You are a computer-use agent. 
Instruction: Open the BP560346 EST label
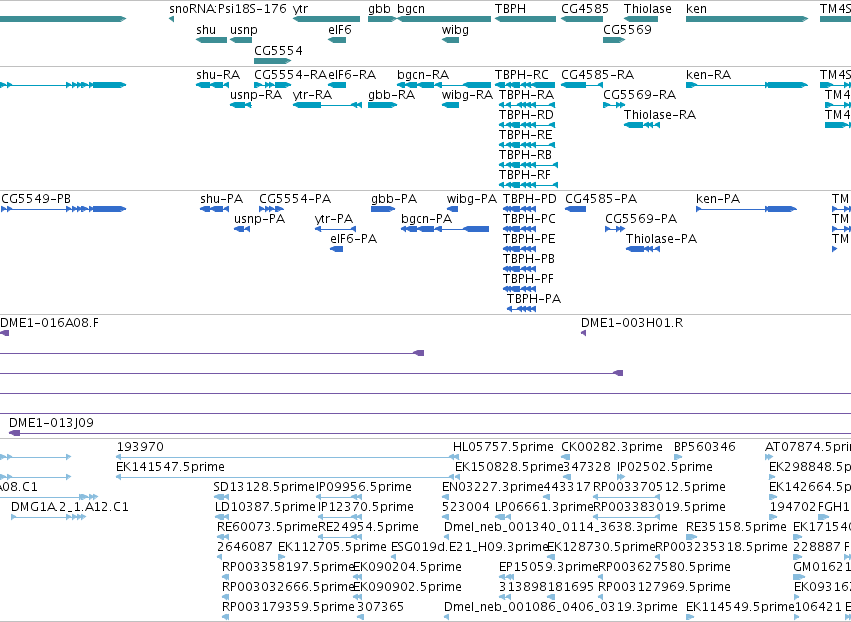[x=704, y=447]
